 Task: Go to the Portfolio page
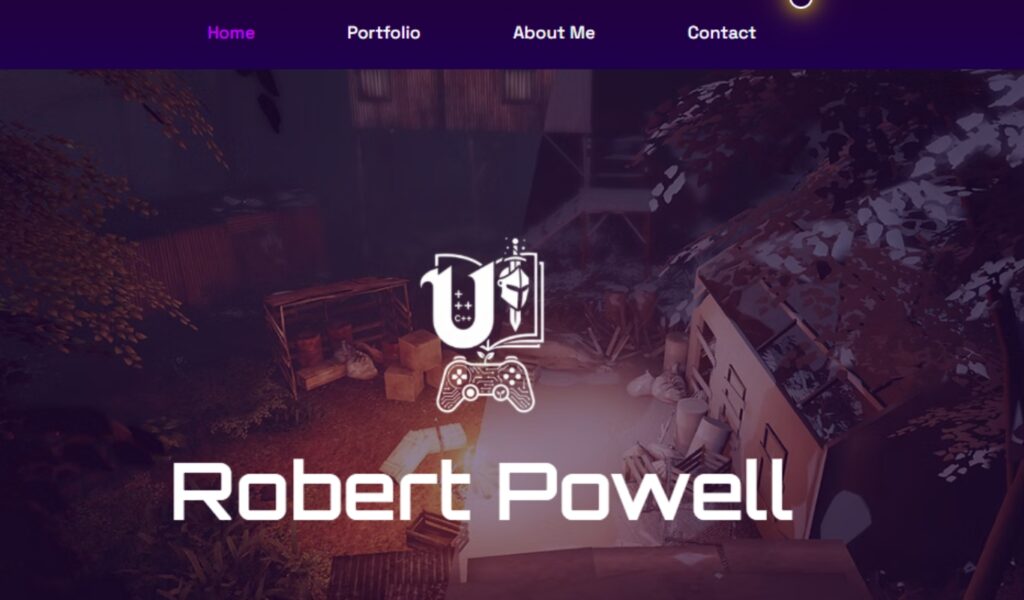[x=383, y=33]
